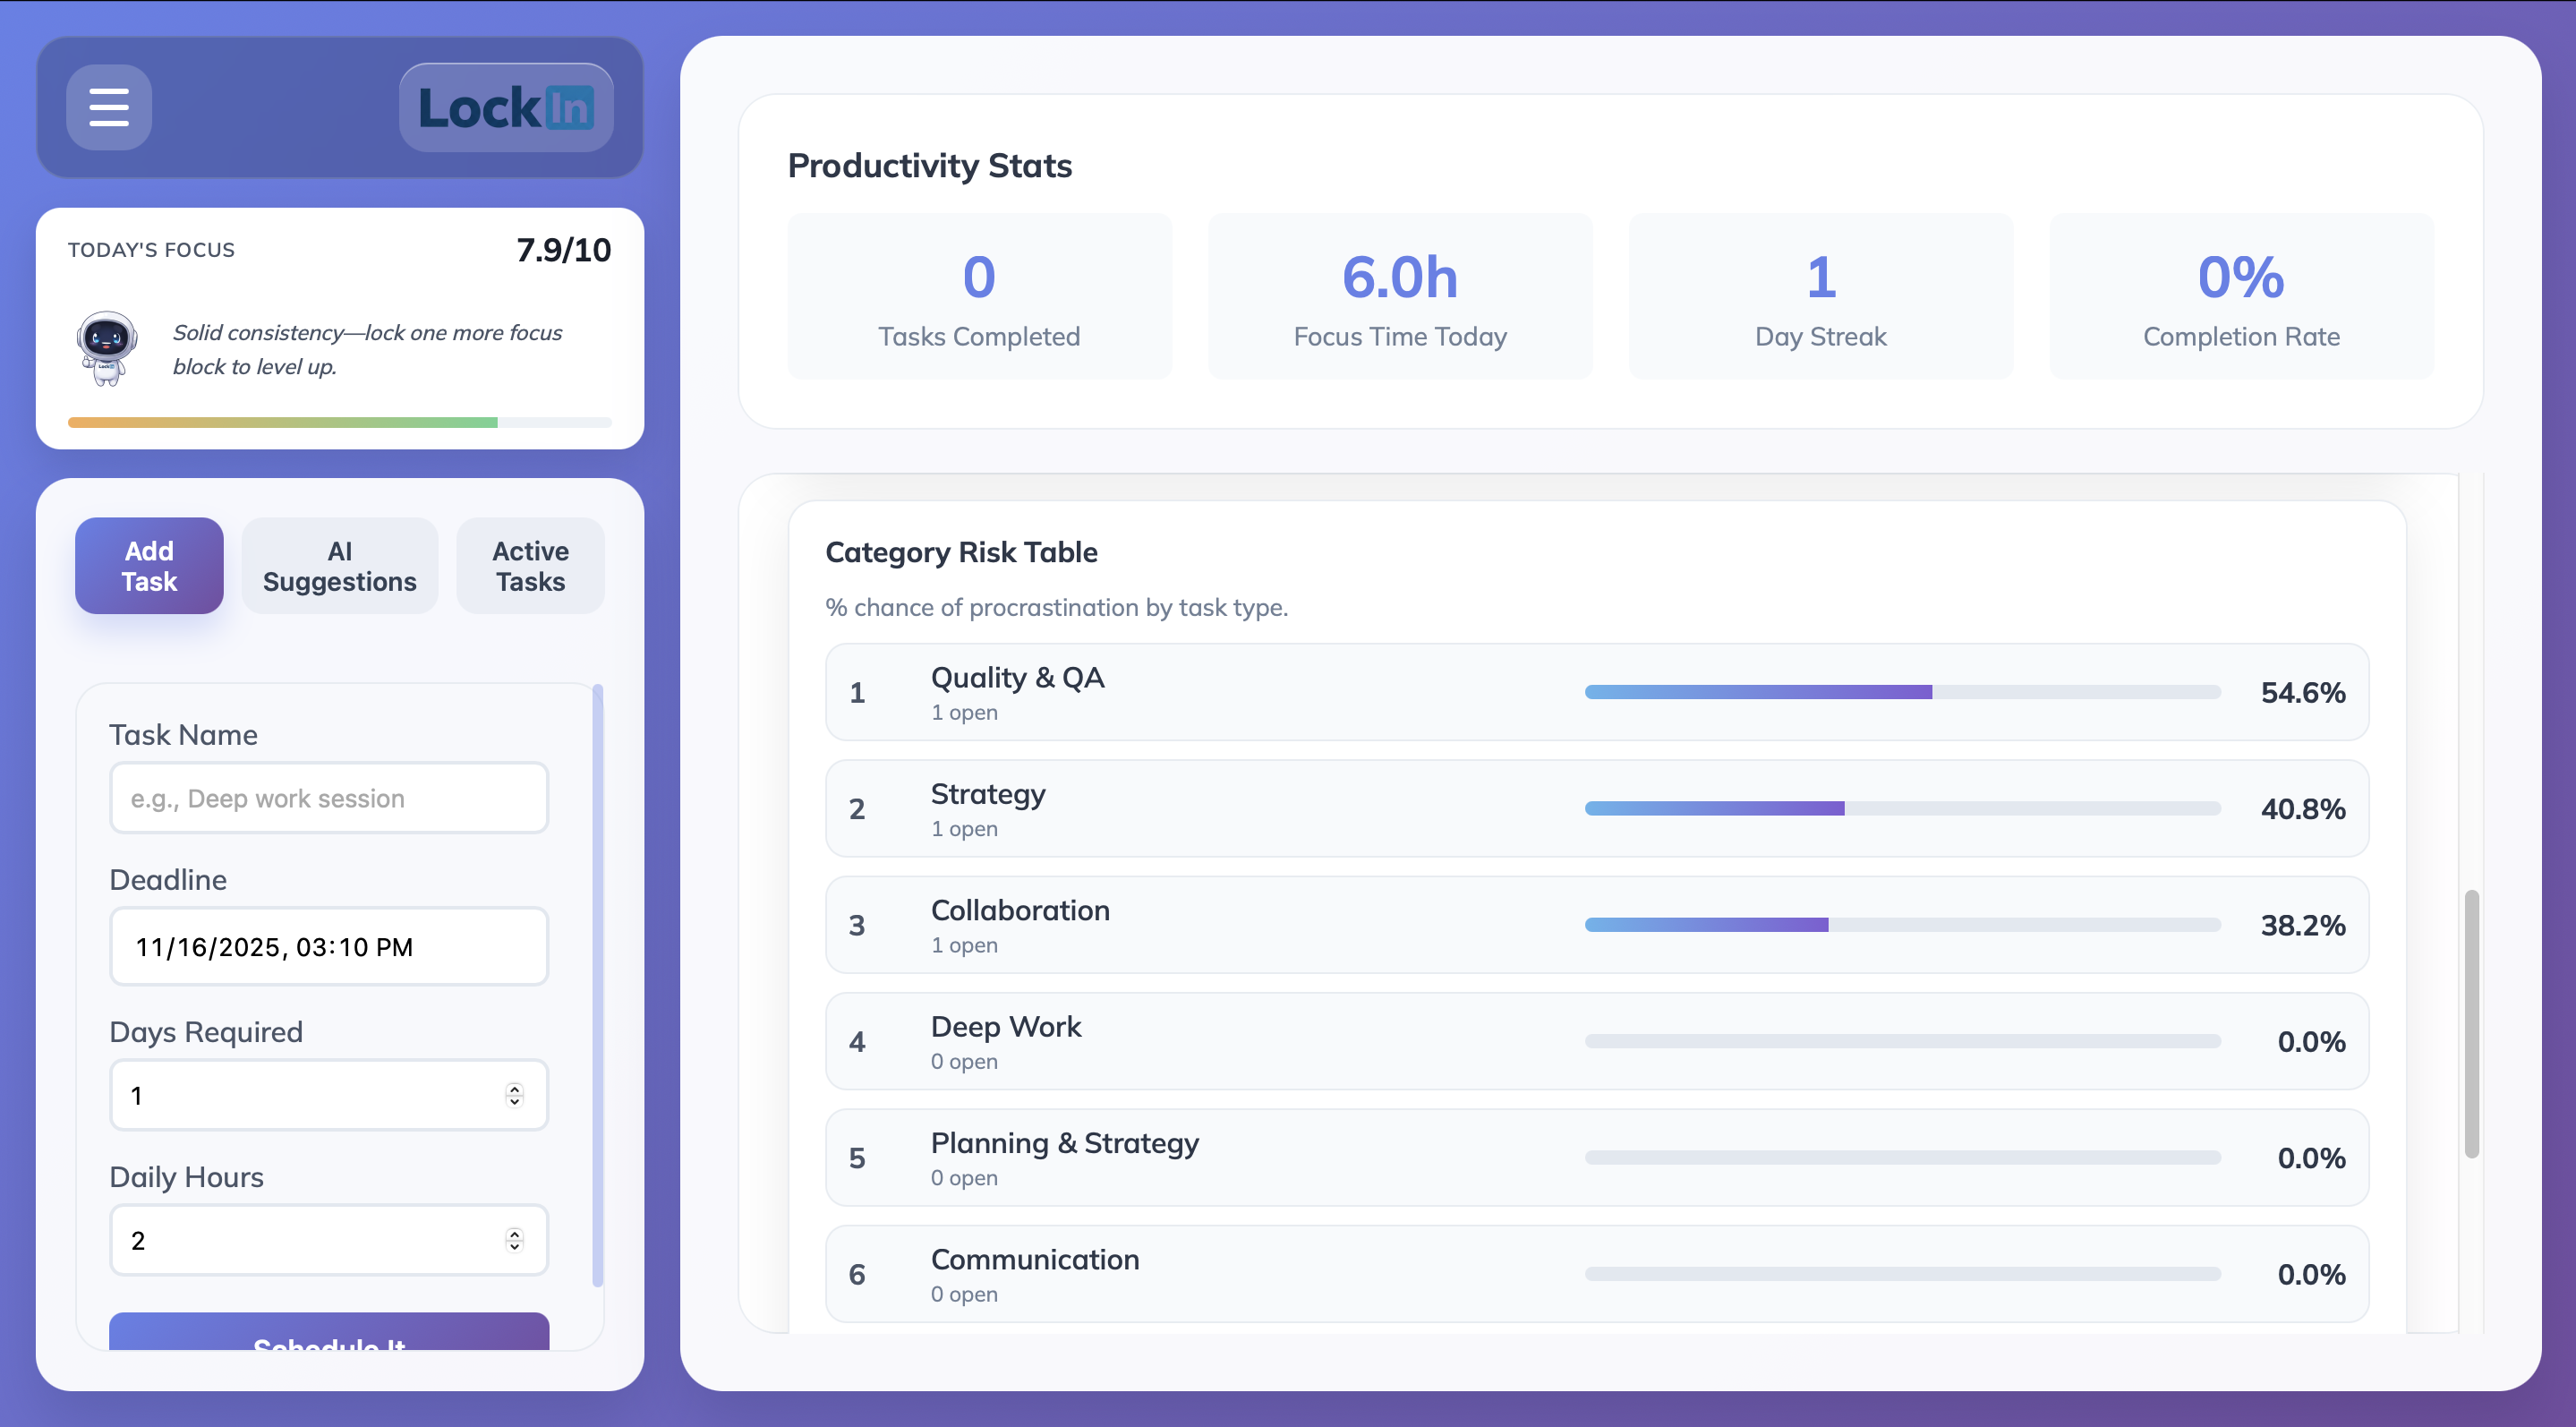Click the main panel vertical scrollbar
Screen dimensions: 2576x1427
(x=2471, y=1022)
